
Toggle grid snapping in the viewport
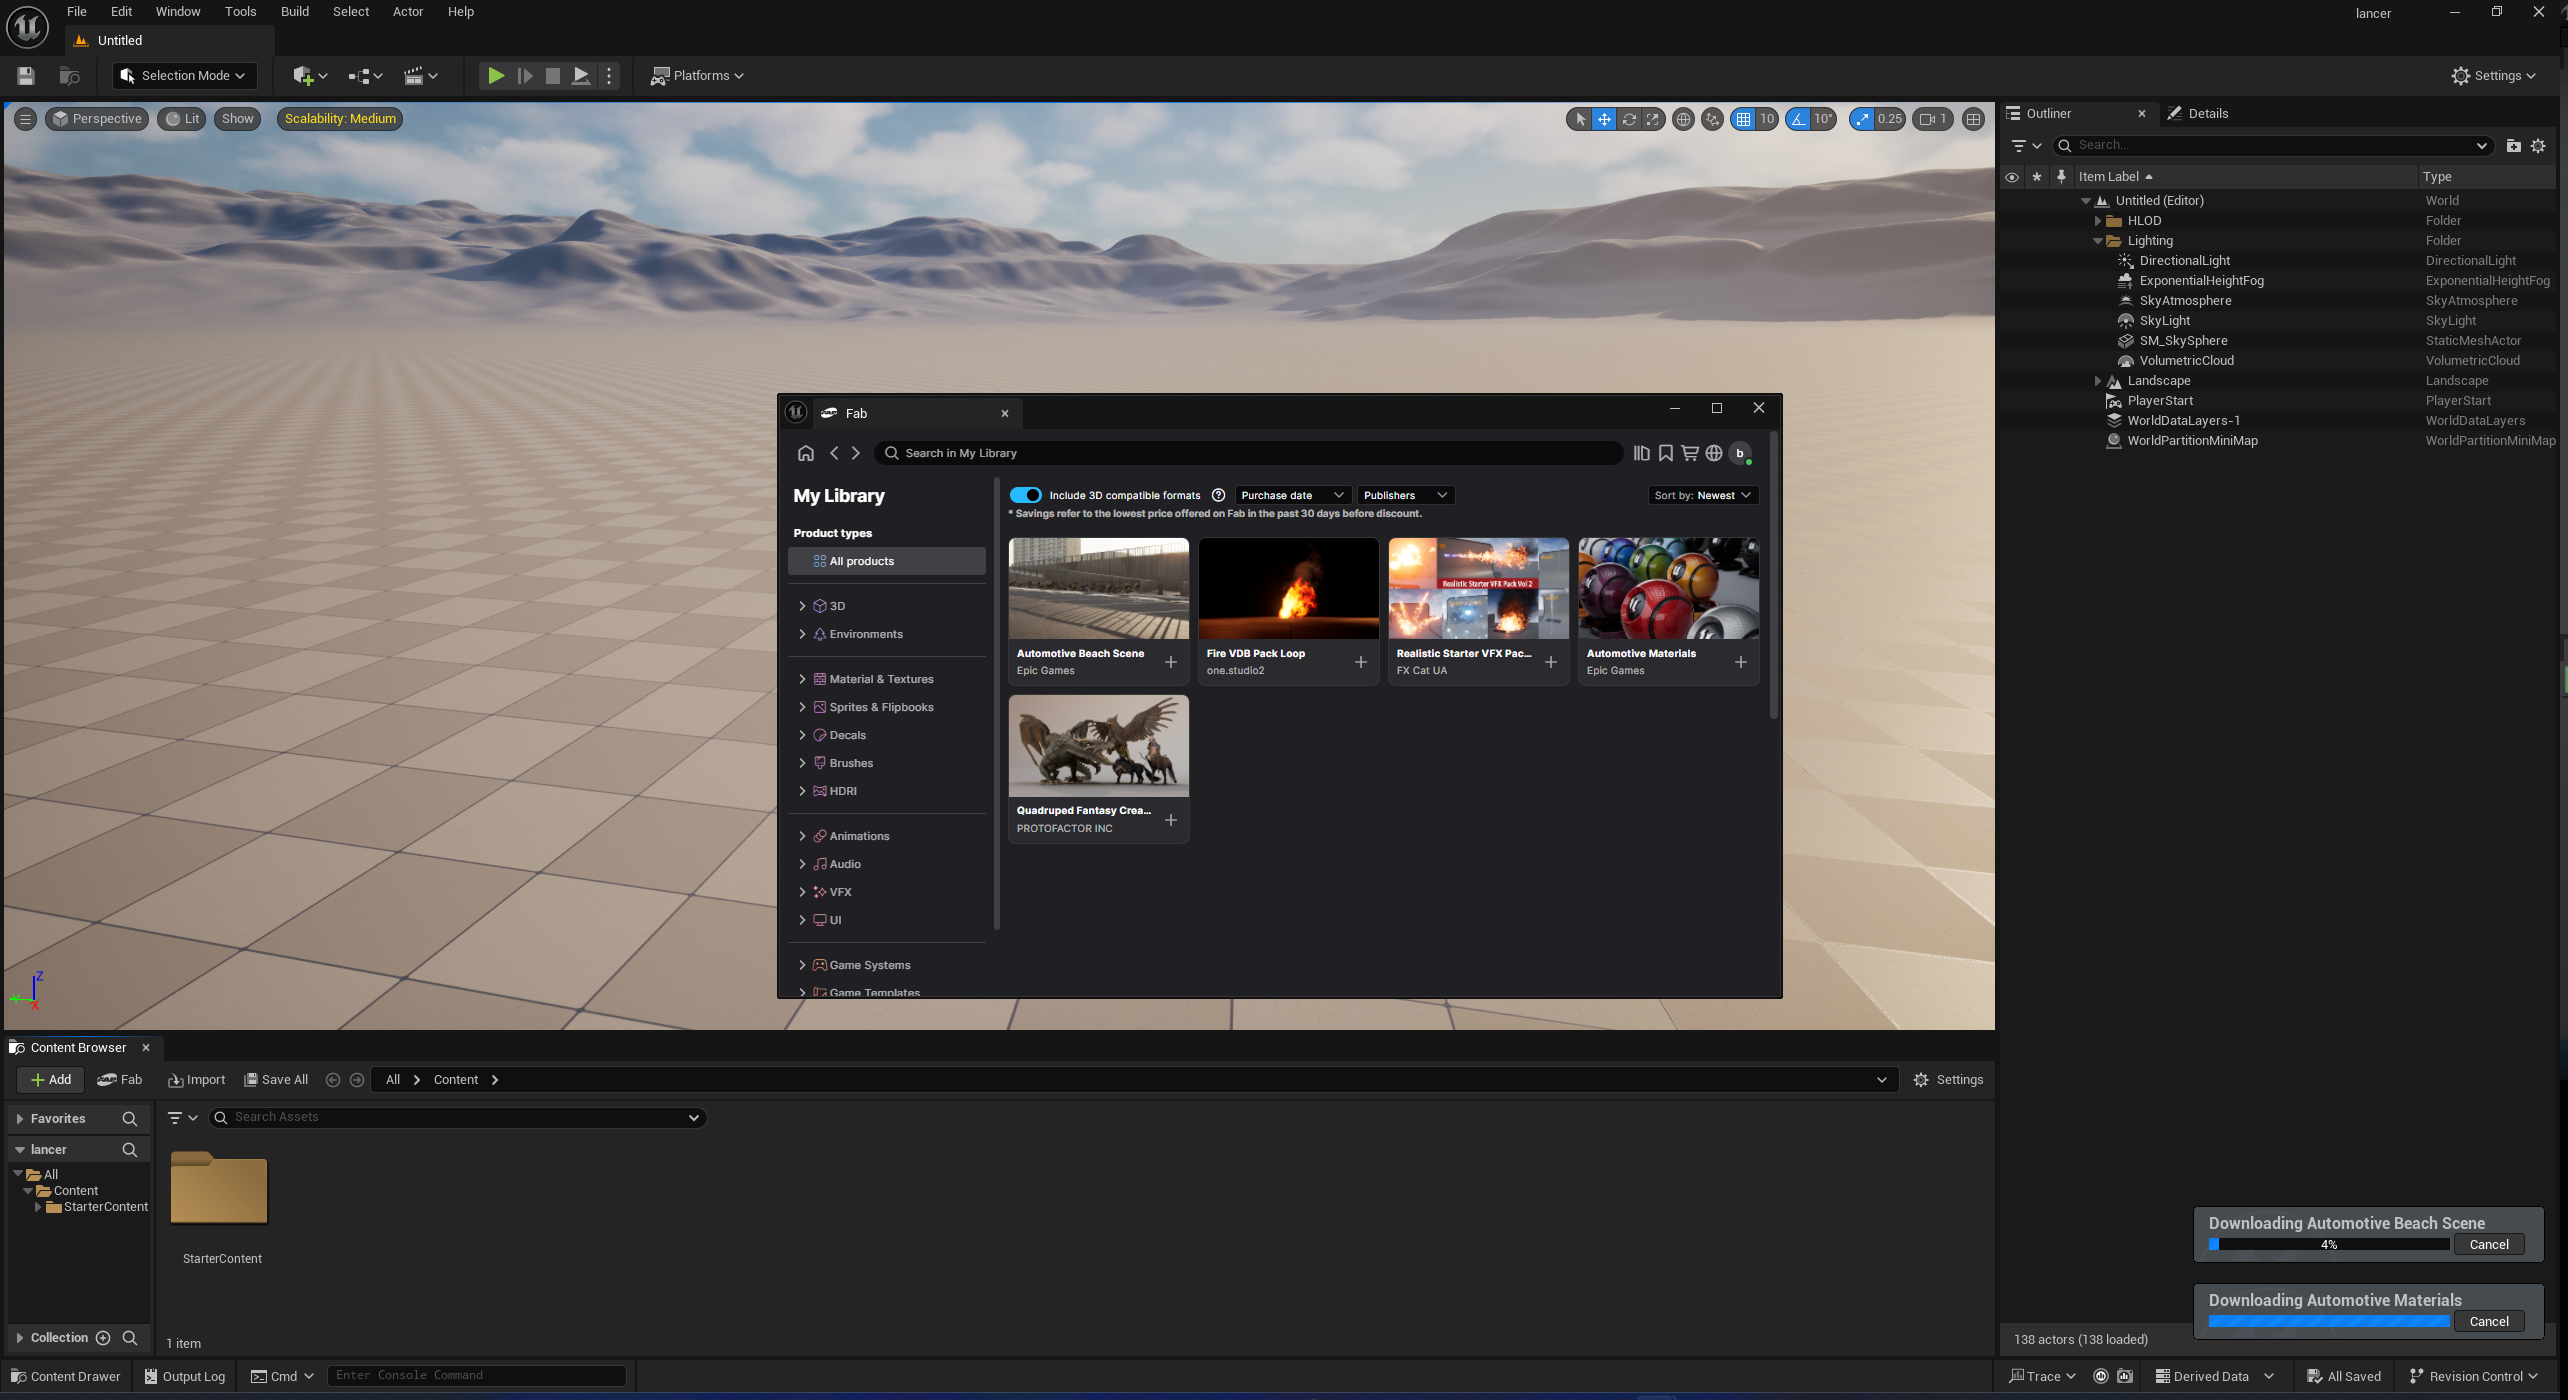tap(1743, 119)
